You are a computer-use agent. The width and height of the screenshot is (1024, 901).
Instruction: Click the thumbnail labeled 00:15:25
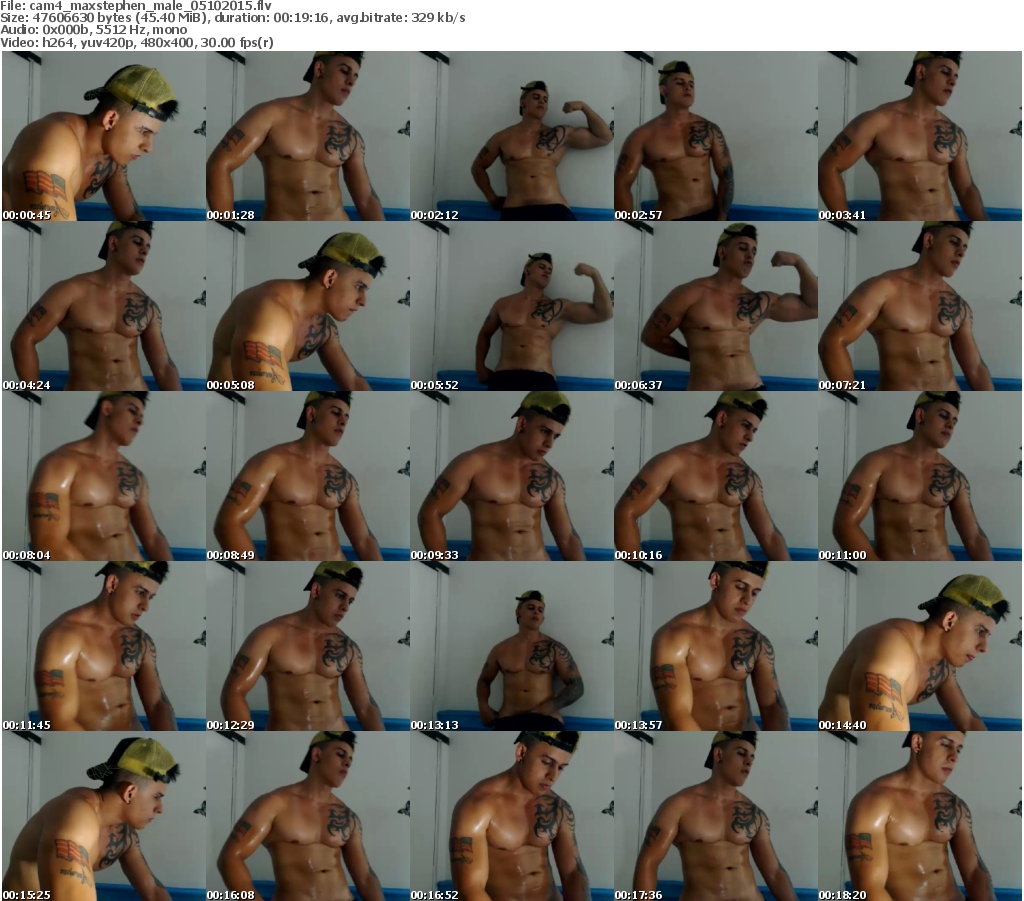(104, 816)
